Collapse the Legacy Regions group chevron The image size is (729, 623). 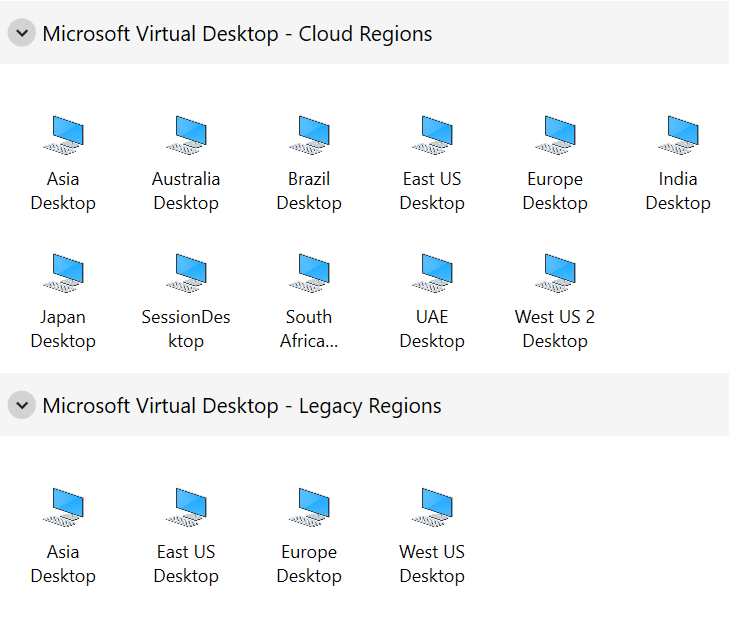[x=22, y=405]
